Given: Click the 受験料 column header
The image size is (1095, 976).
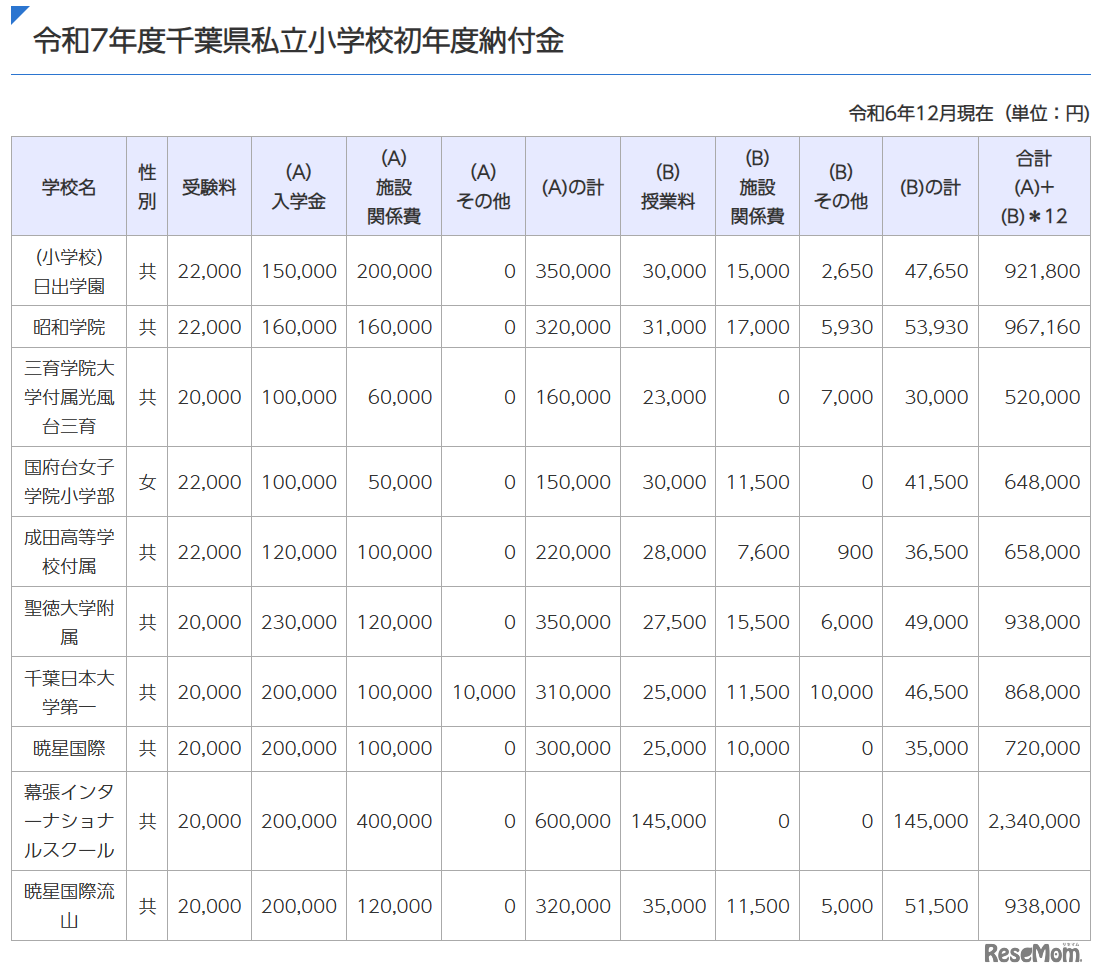Looking at the screenshot, I should tap(209, 186).
